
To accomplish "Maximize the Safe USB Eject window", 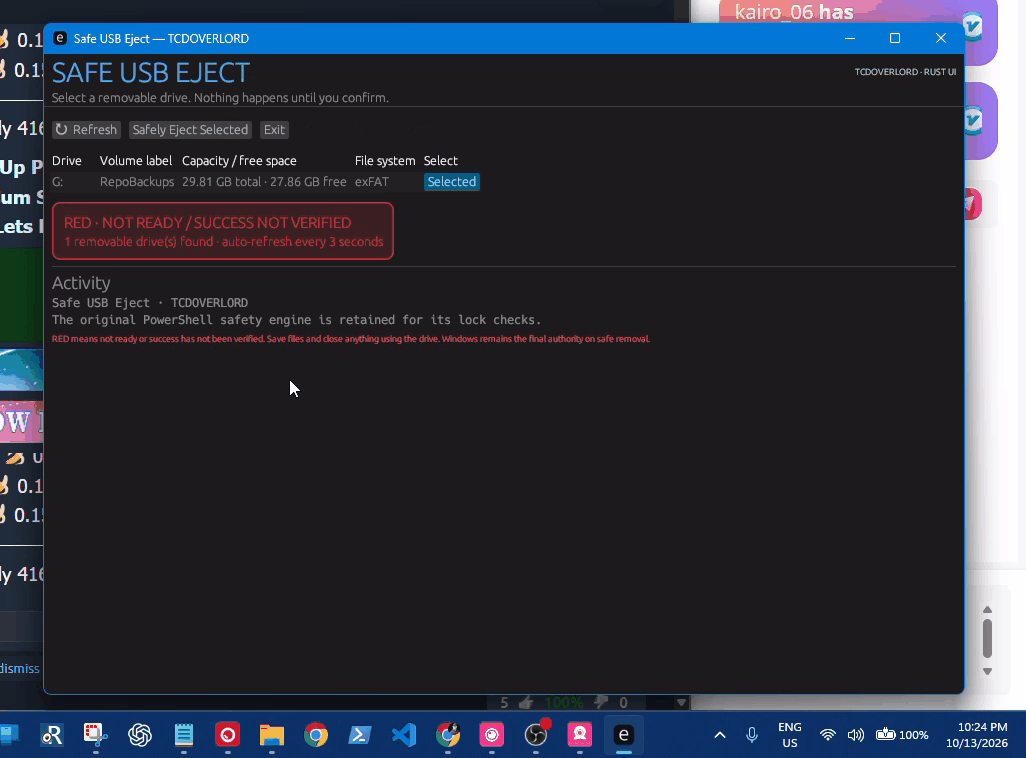I will pos(895,38).
